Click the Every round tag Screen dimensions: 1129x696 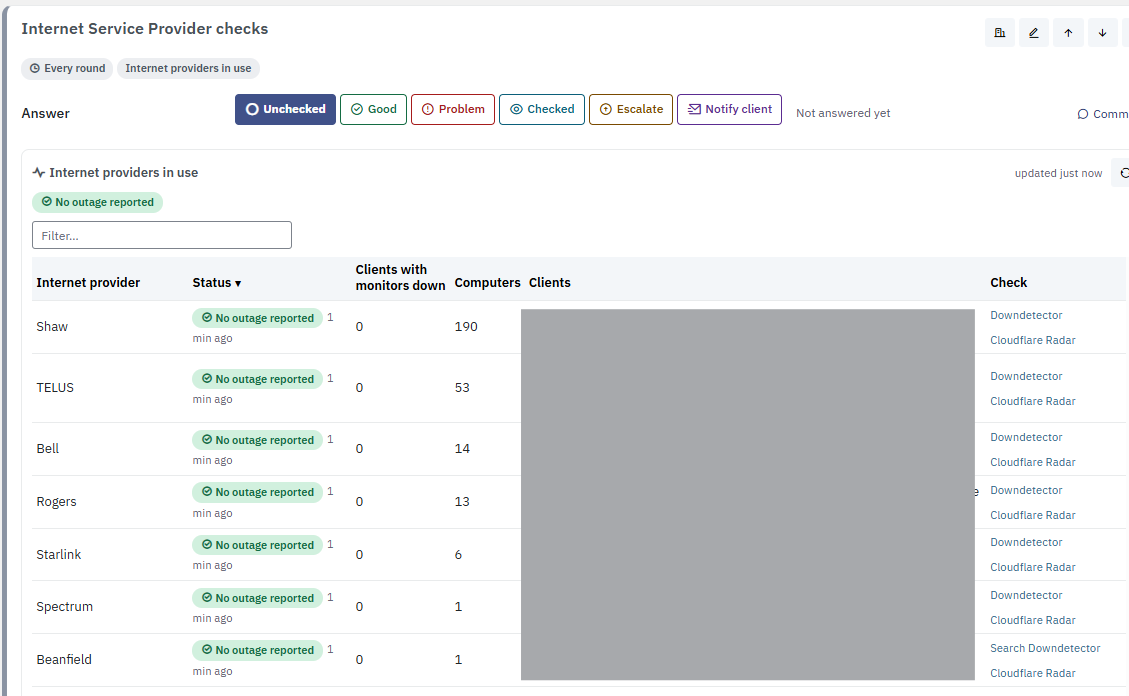click(x=67, y=68)
